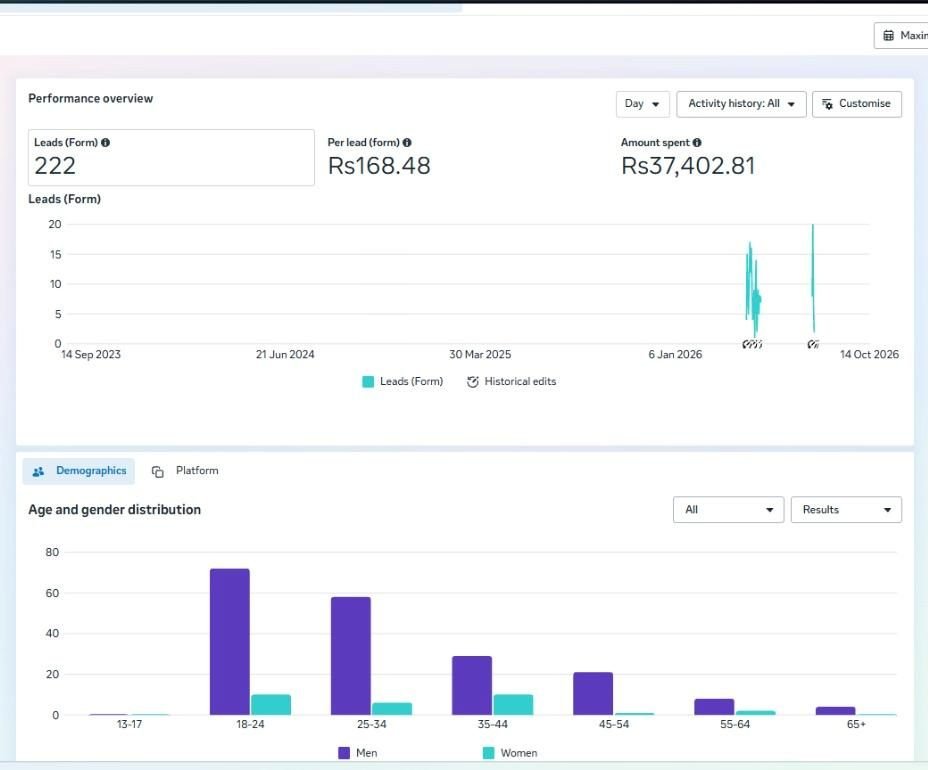928x770 pixels.
Task: Click the Men bar for 25-34
Action: (351, 656)
